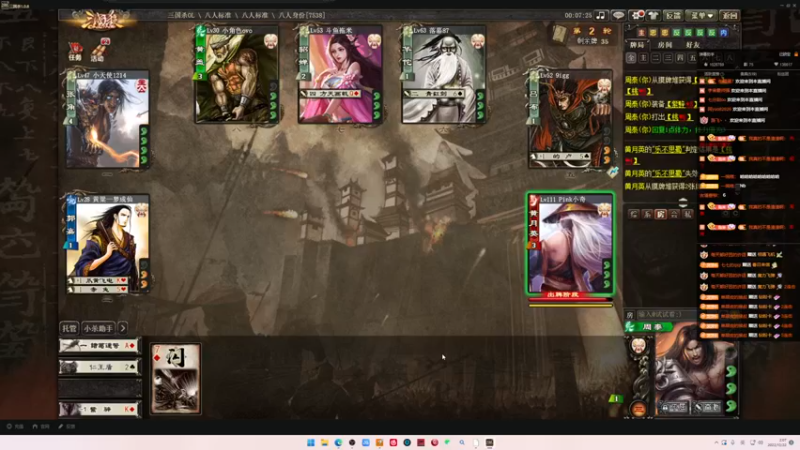Click the 返回 return button

pyautogui.click(x=730, y=15)
